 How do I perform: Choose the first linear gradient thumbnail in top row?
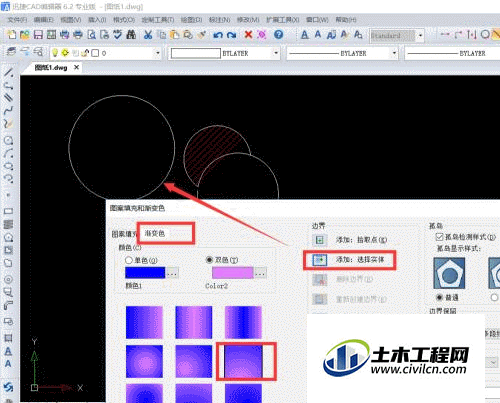144,322
